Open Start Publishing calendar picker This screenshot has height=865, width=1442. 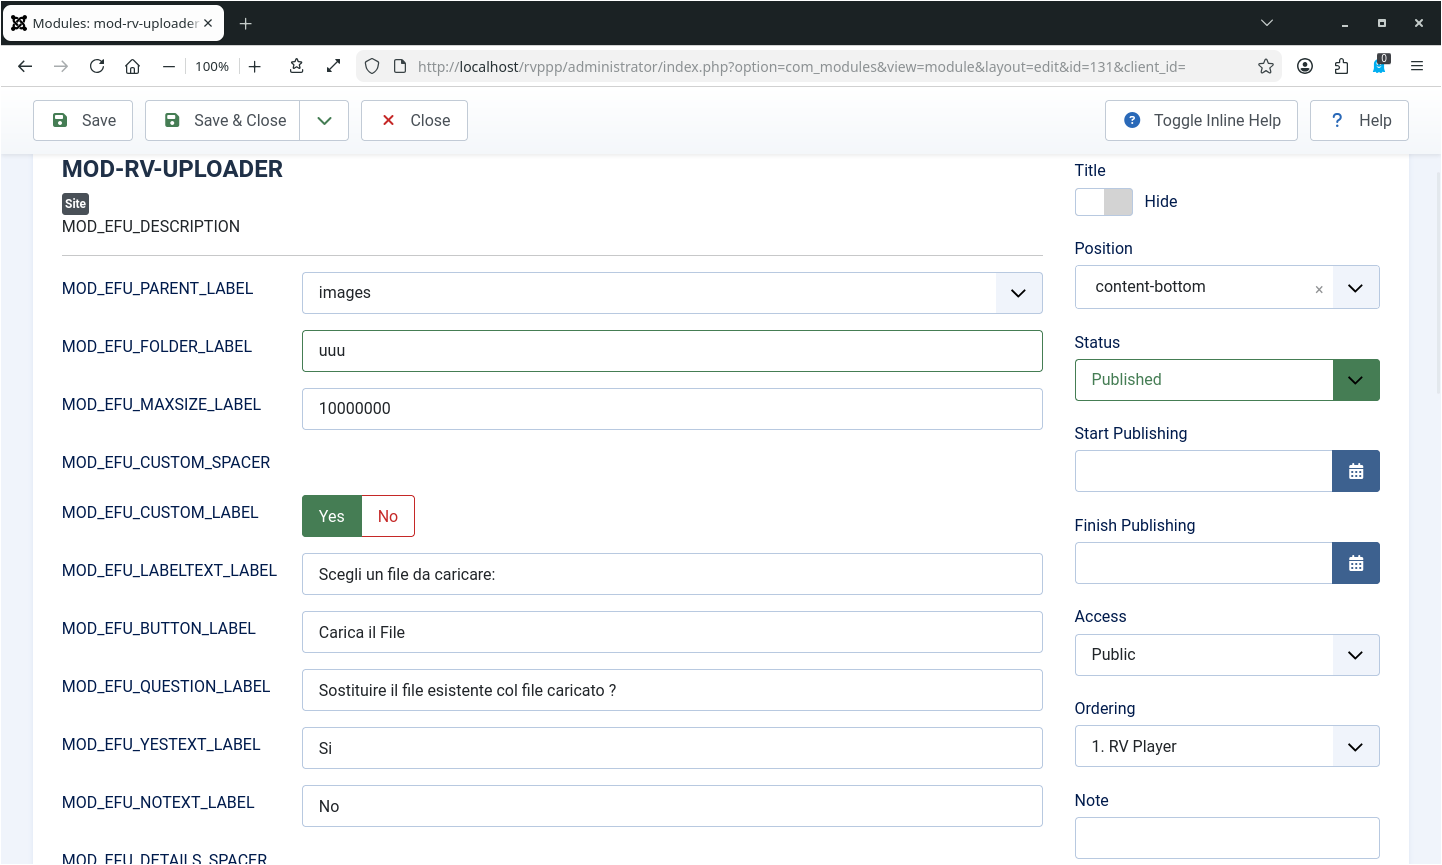(1355, 471)
